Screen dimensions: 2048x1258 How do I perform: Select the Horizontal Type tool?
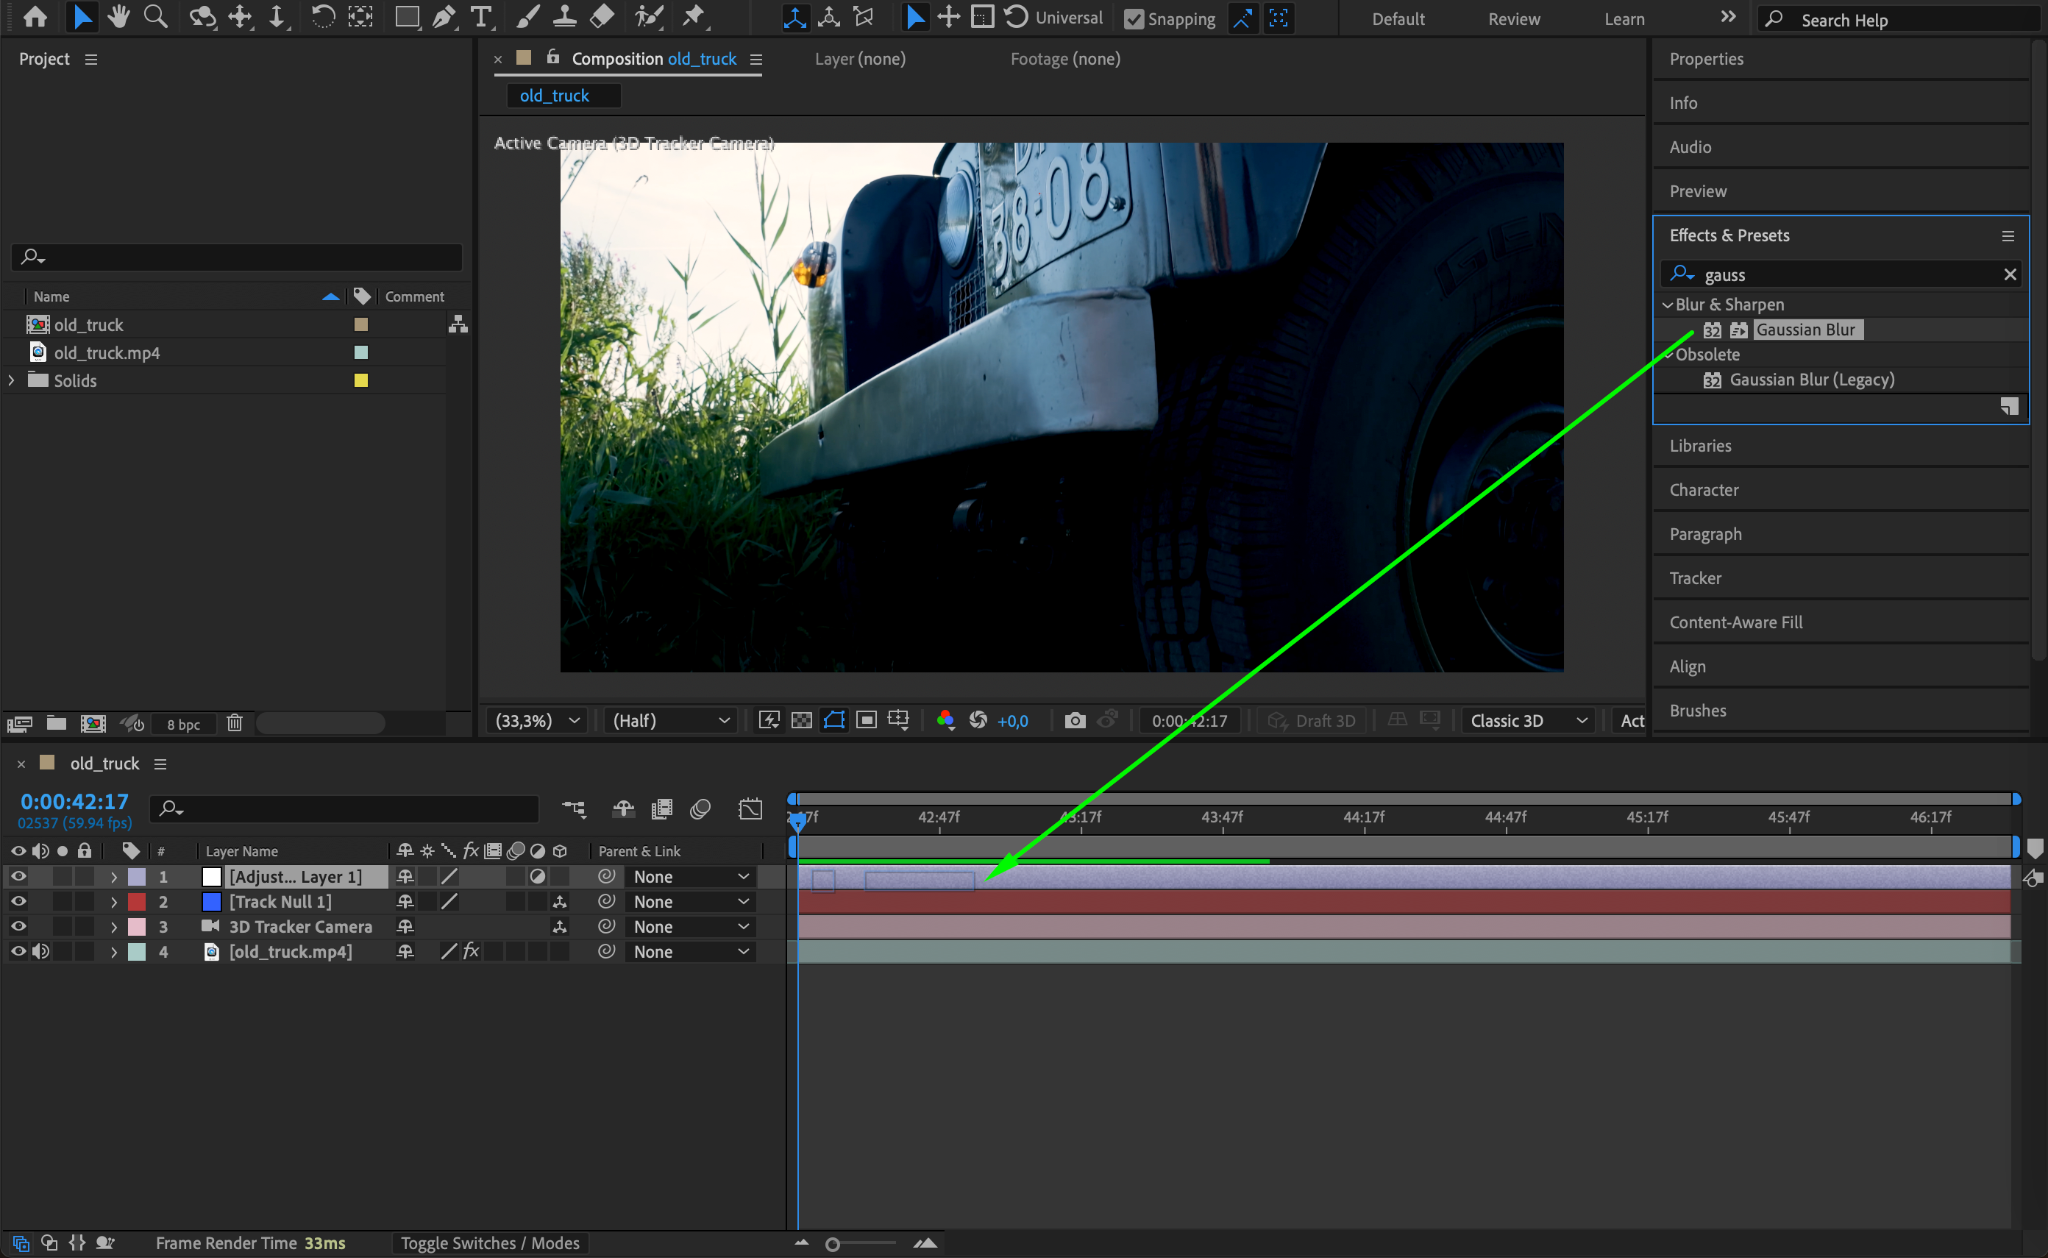(481, 17)
